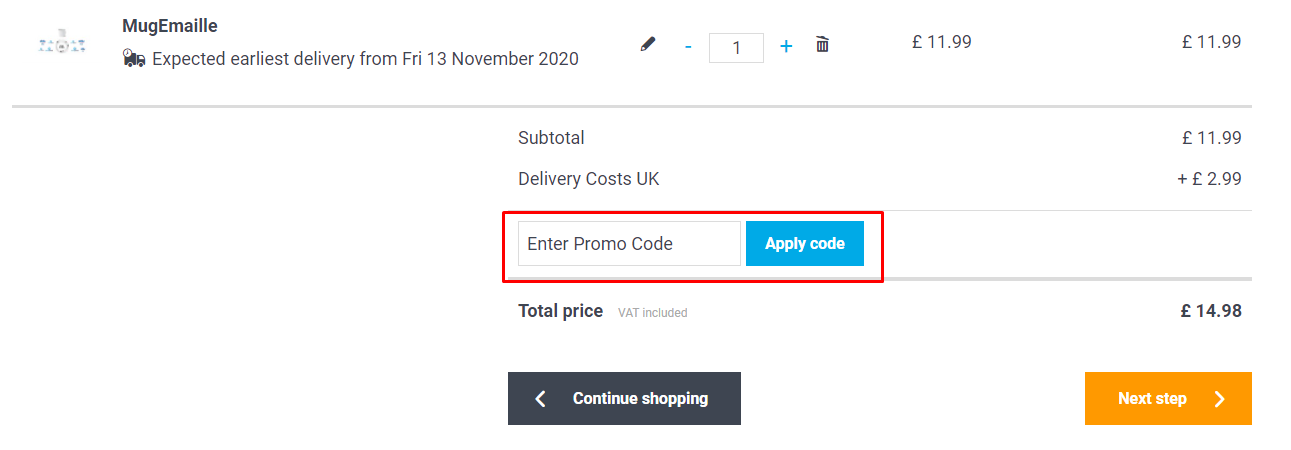
Task: Remove MugEmaille using the trash can icon
Action: pos(822,45)
